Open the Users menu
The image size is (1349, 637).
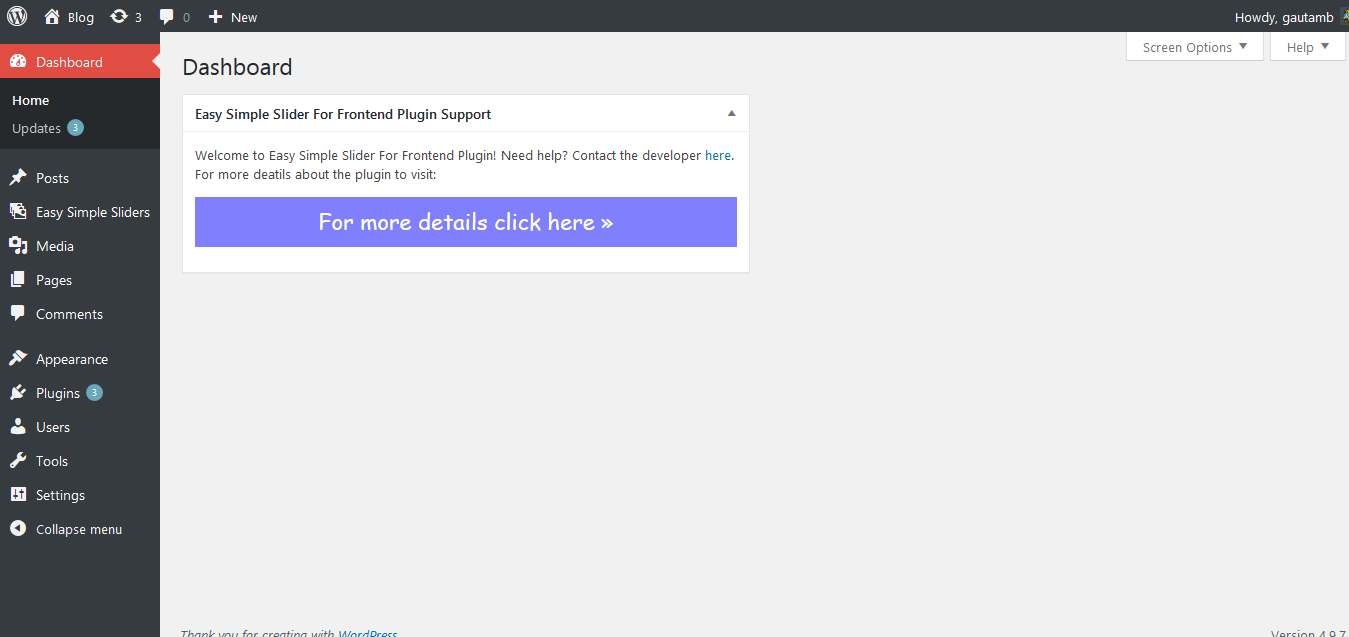click(53, 427)
